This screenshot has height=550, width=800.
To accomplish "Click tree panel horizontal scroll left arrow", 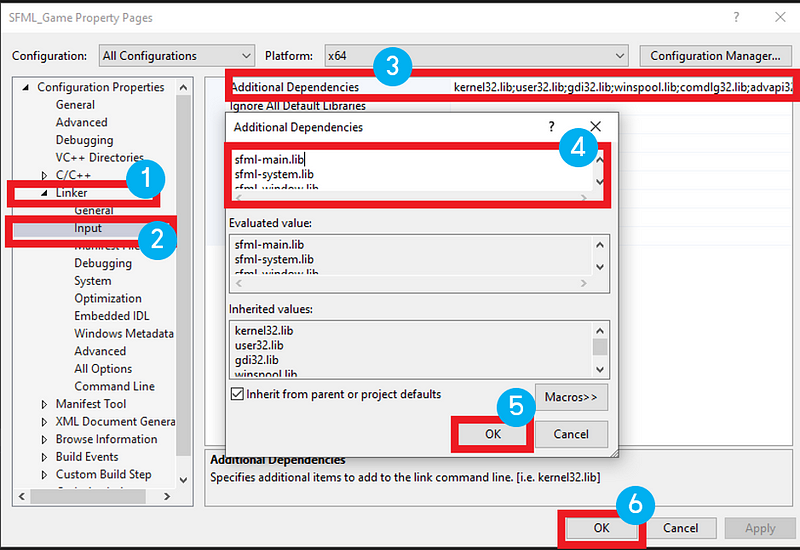I will (21, 496).
